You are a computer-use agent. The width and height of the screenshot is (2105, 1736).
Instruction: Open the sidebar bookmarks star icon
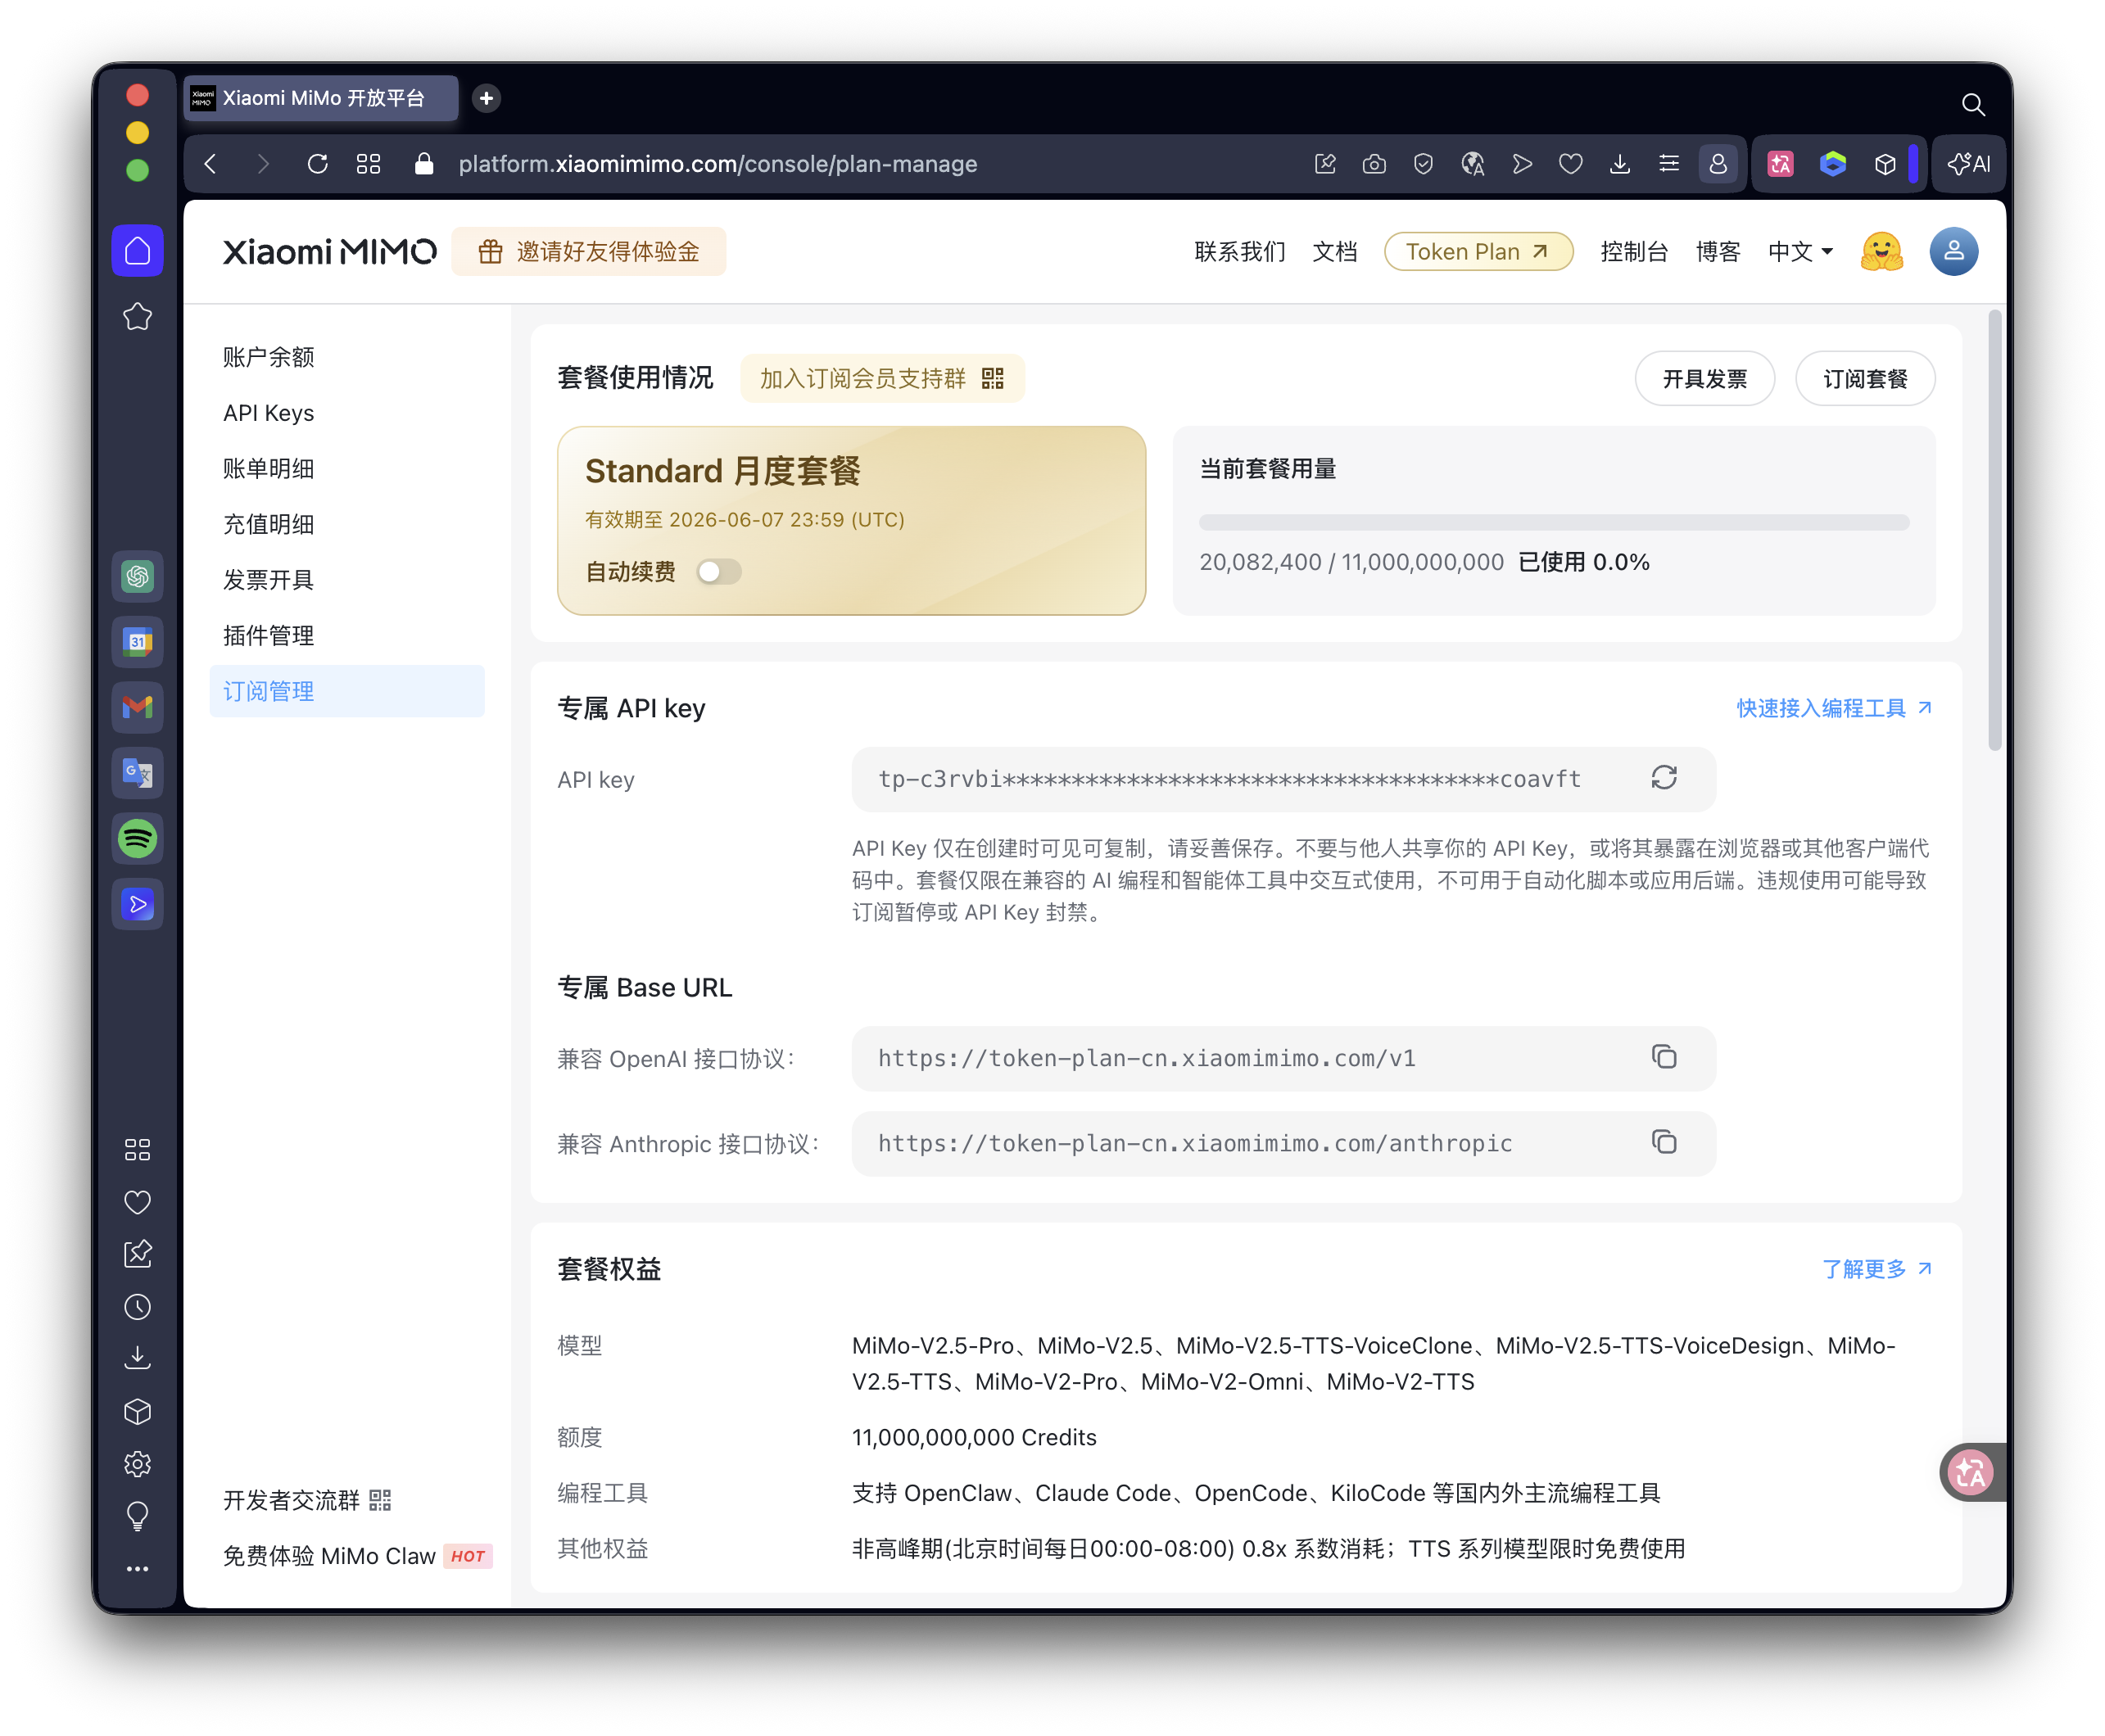(x=137, y=317)
